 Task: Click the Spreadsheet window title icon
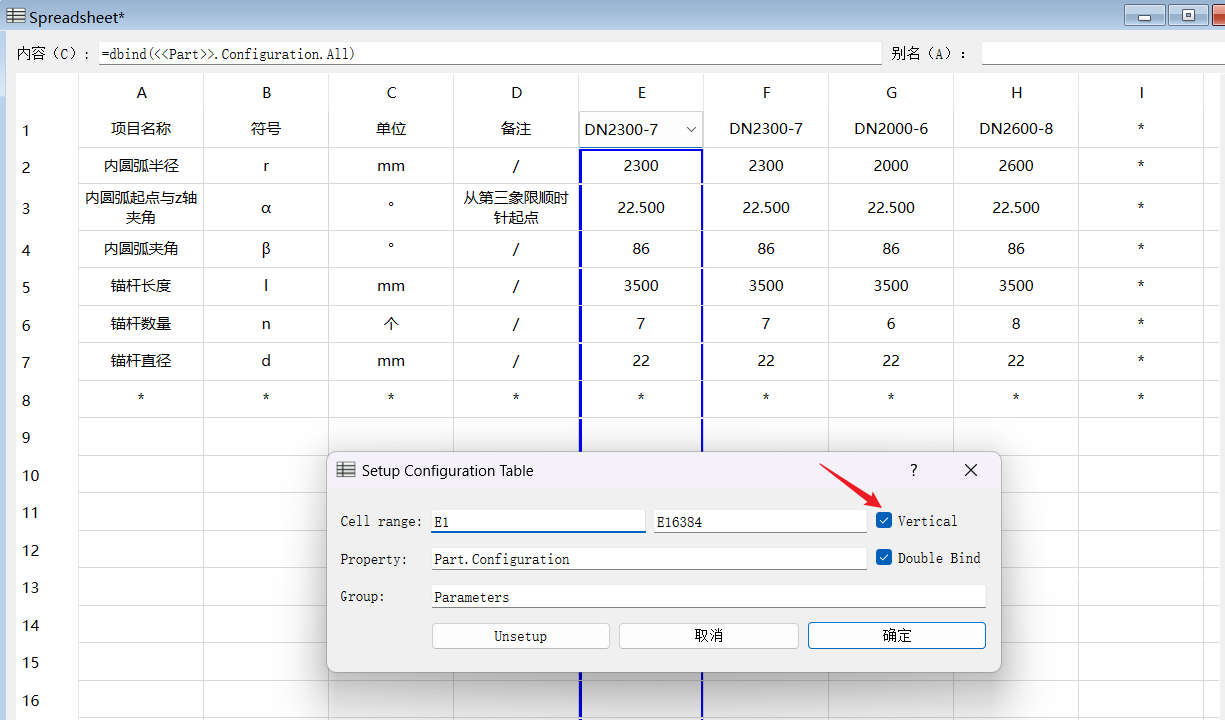[x=16, y=16]
